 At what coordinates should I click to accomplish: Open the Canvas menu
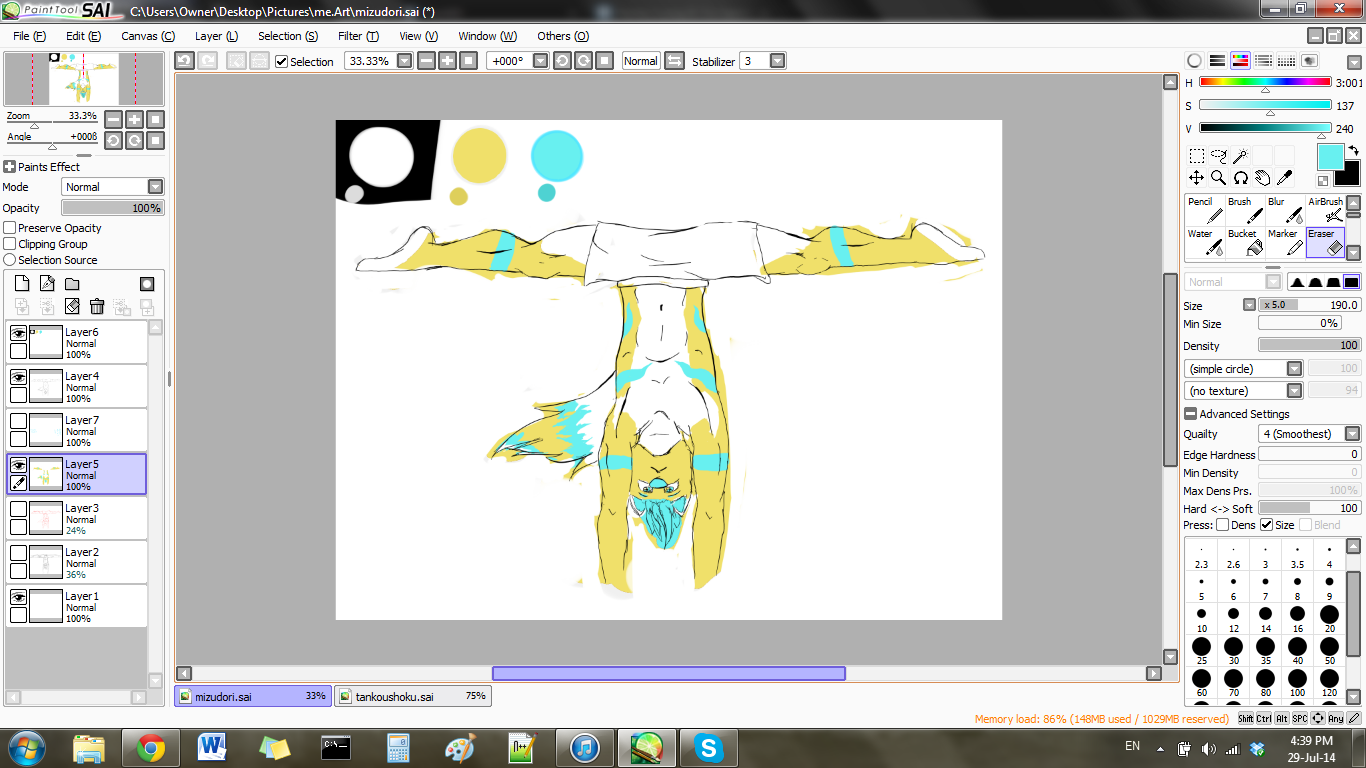tap(148, 36)
